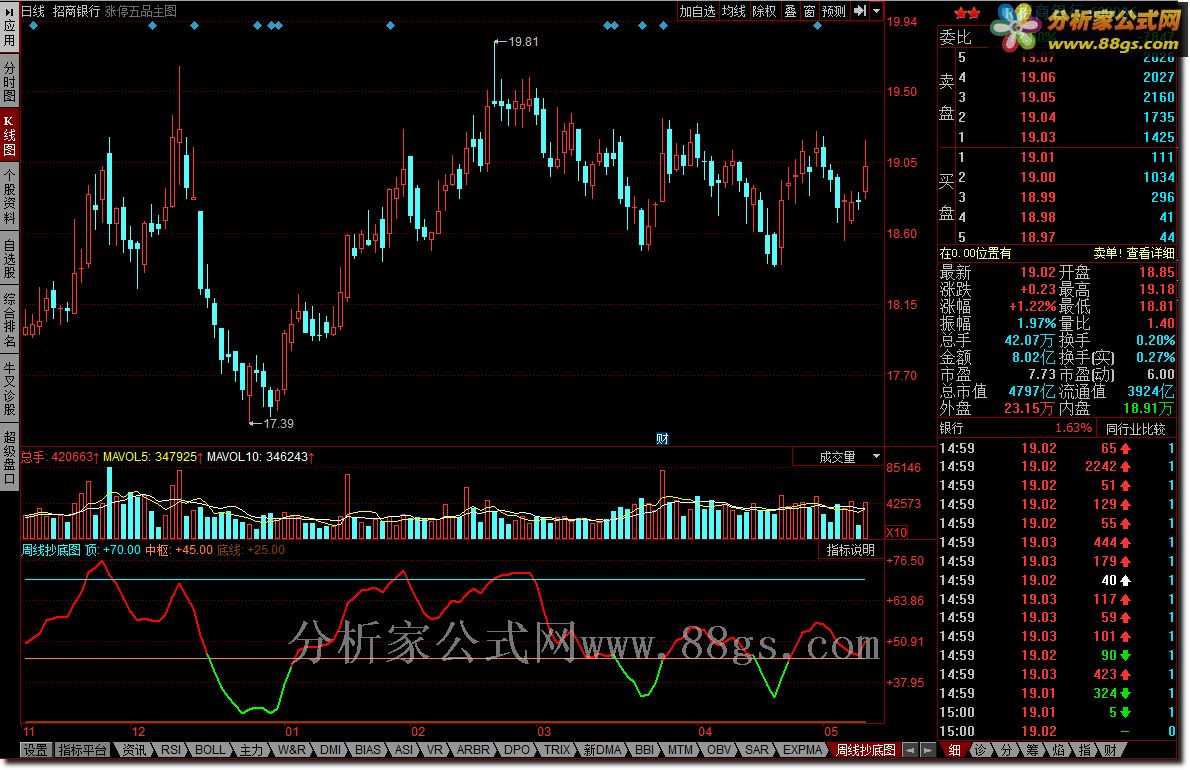Click 加自选 button in chart toolbar

pos(697,11)
